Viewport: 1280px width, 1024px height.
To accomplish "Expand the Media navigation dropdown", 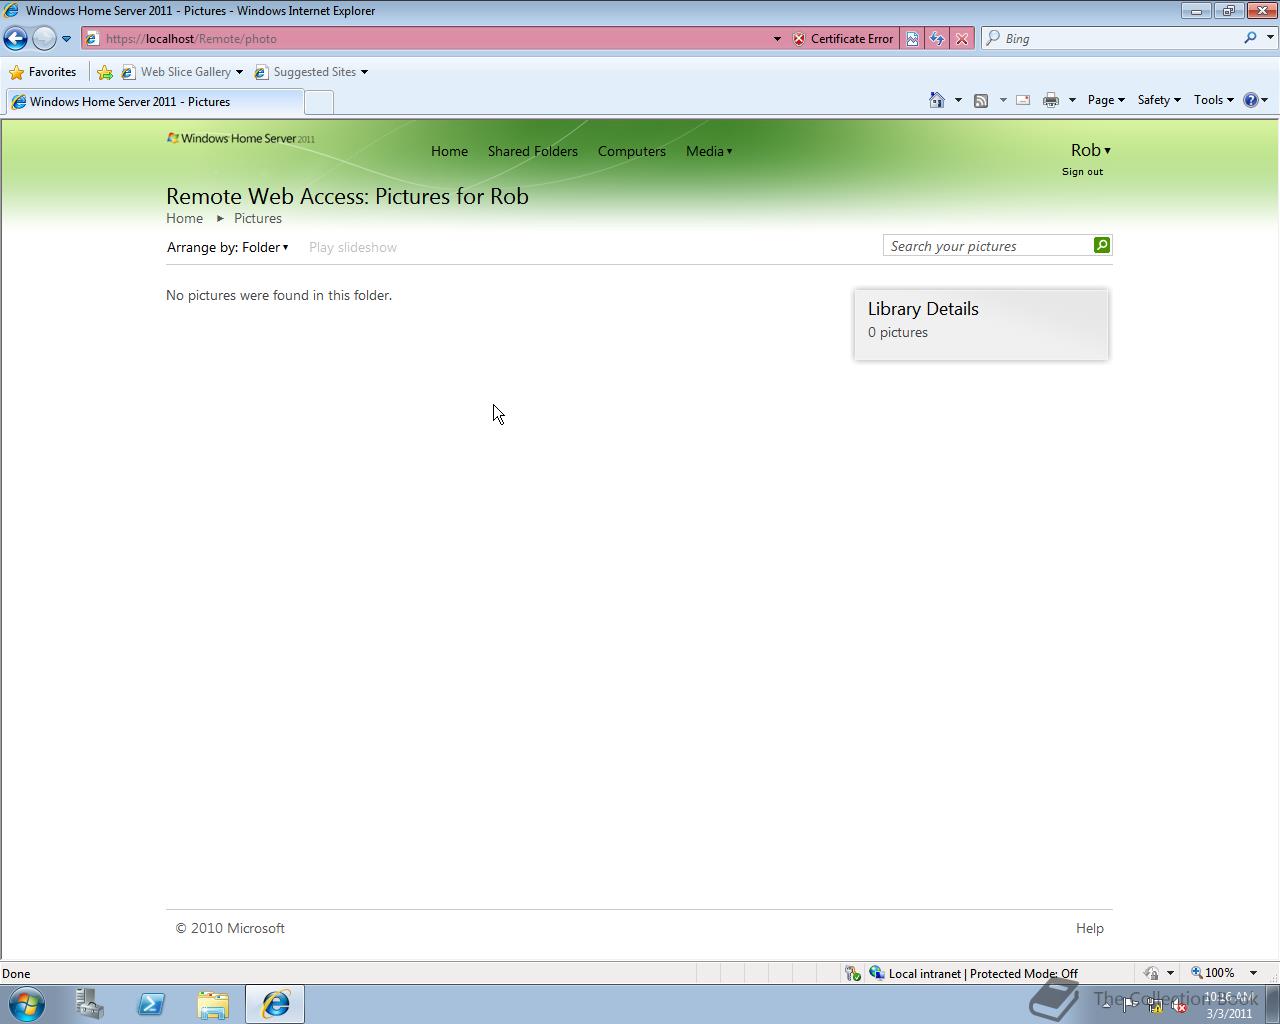I will click(x=709, y=151).
